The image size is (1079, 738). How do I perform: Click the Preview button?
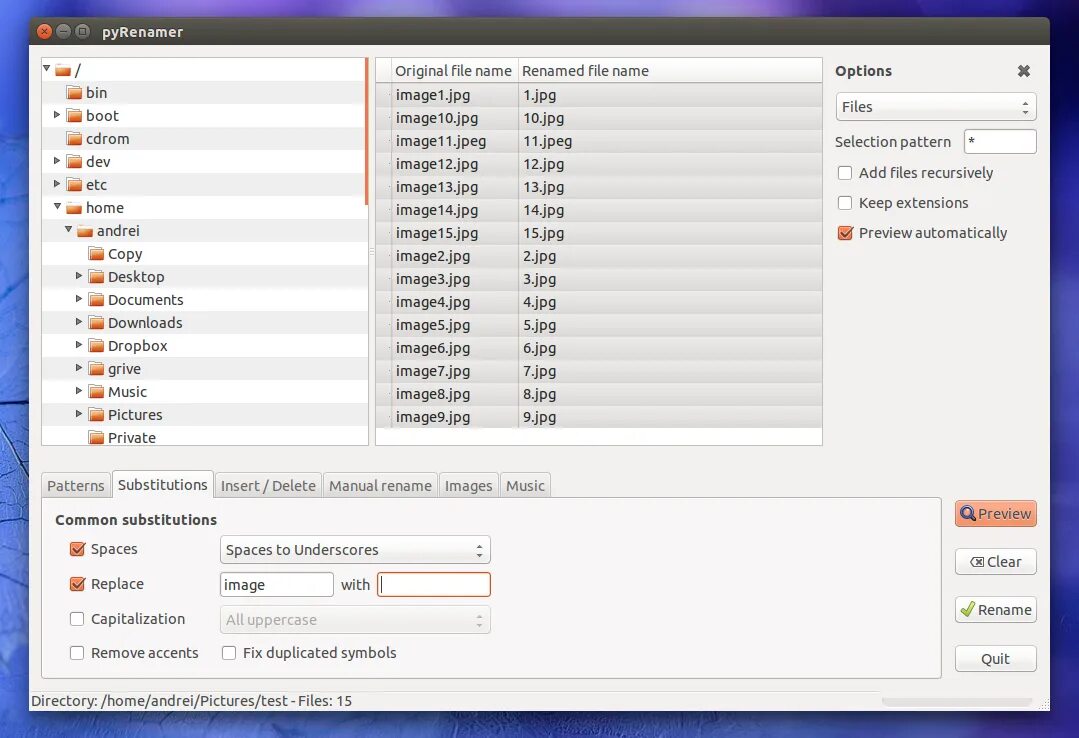pyautogui.click(x=996, y=514)
